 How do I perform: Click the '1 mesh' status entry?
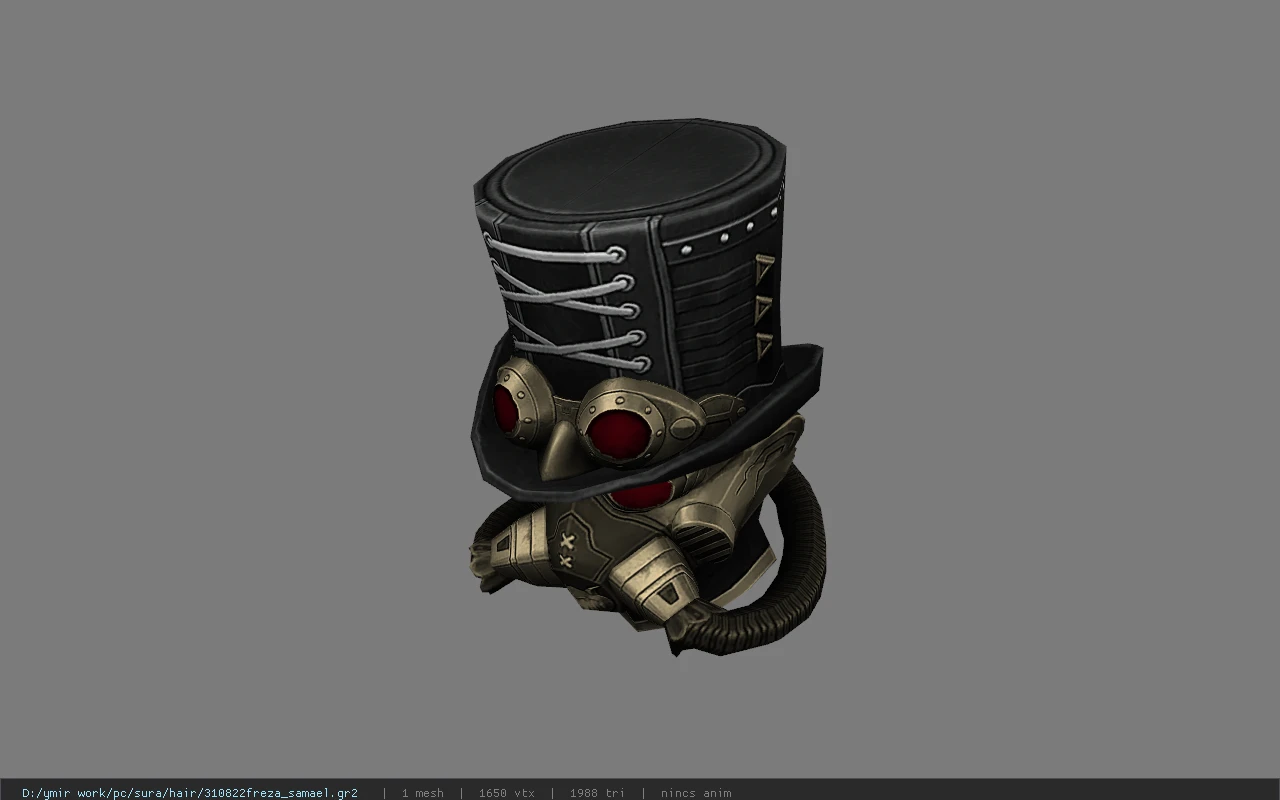pyautogui.click(x=423, y=793)
